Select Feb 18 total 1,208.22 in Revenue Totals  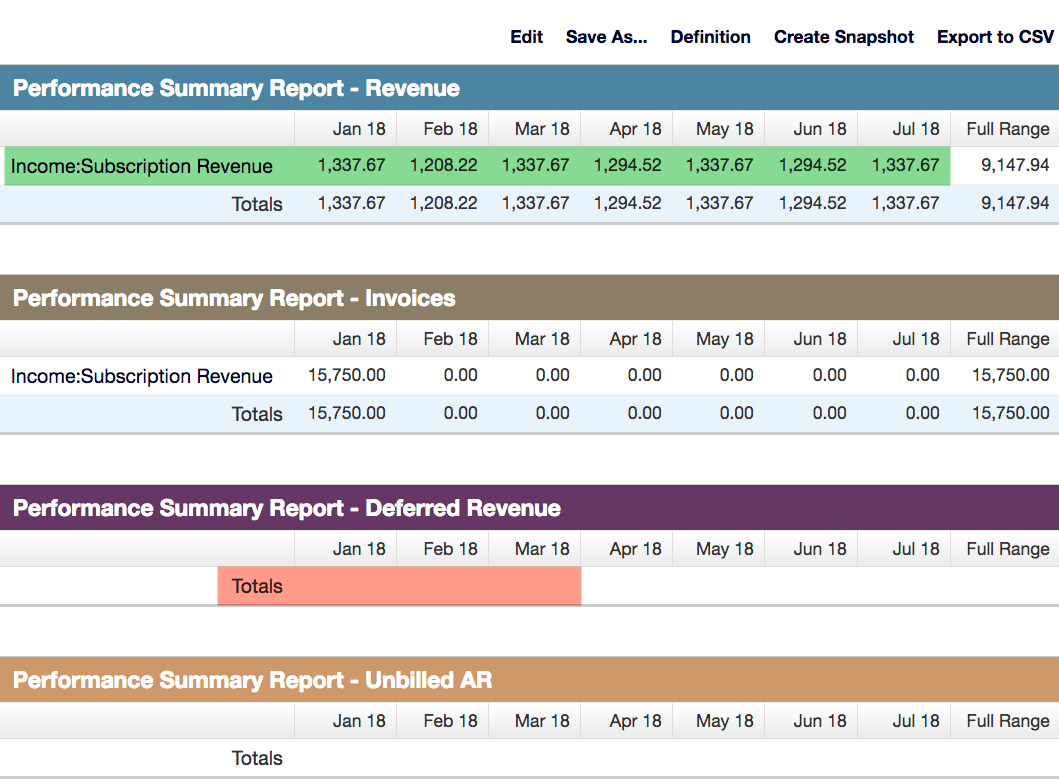coord(443,203)
